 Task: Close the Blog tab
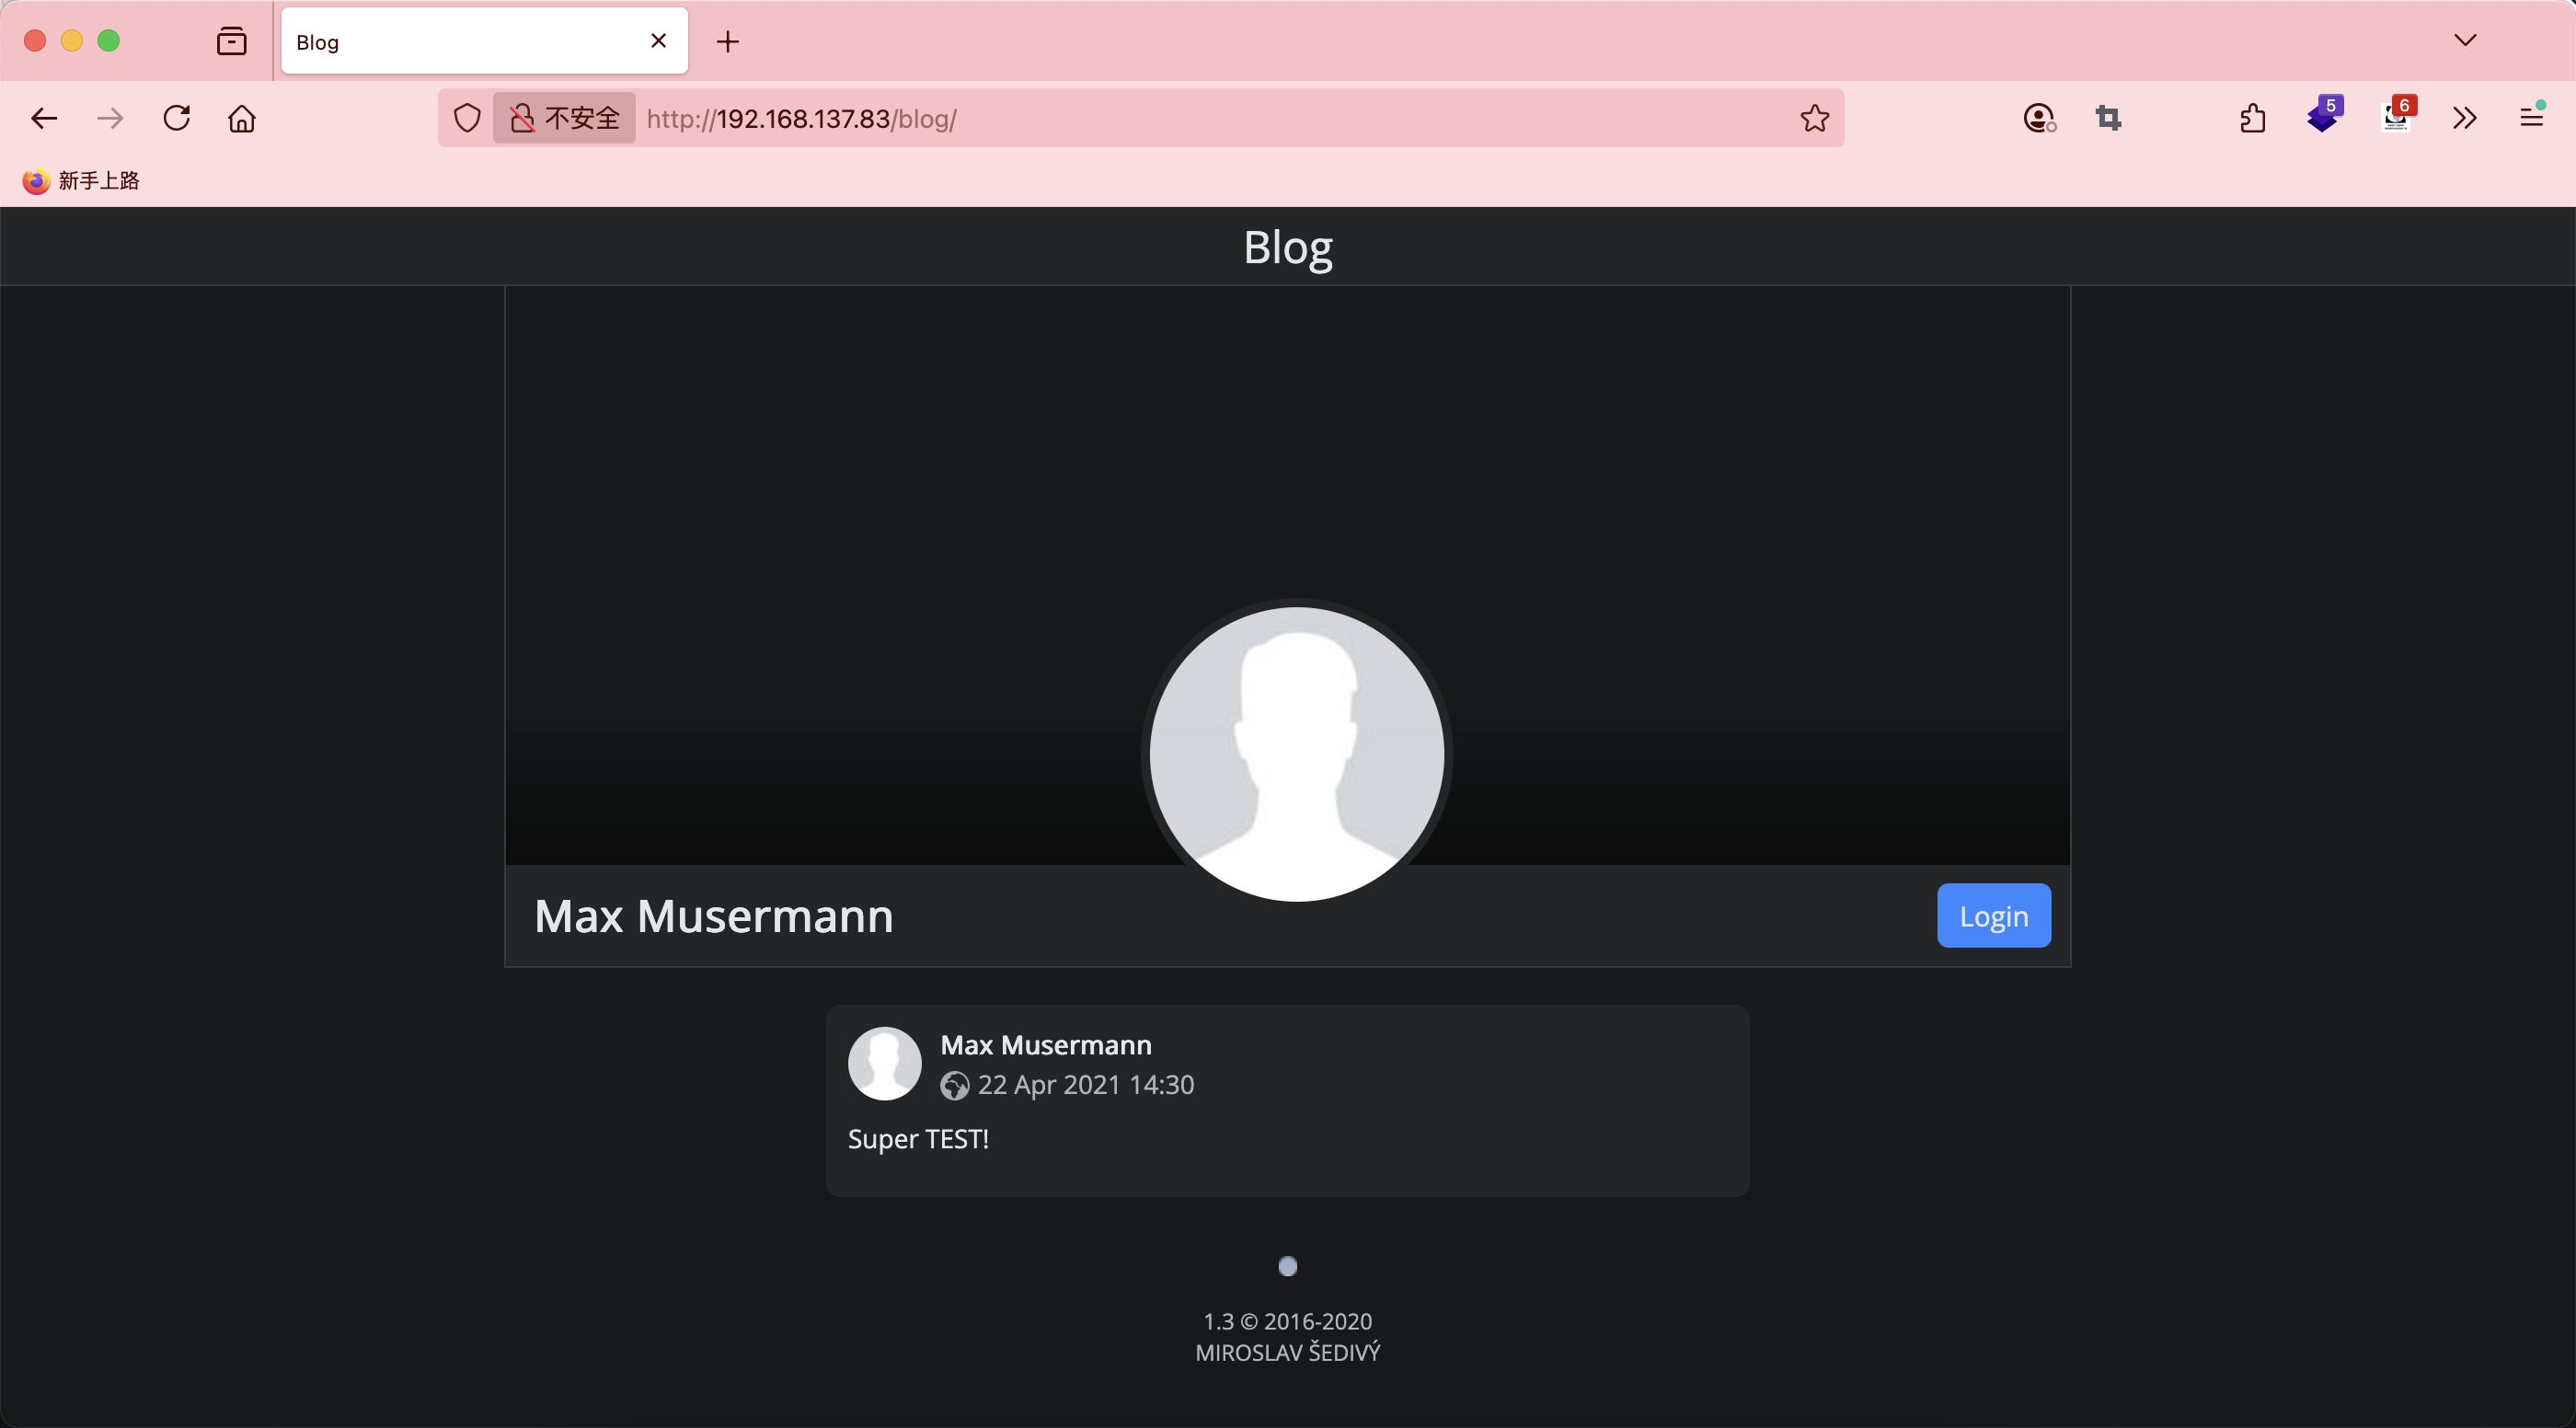[658, 41]
